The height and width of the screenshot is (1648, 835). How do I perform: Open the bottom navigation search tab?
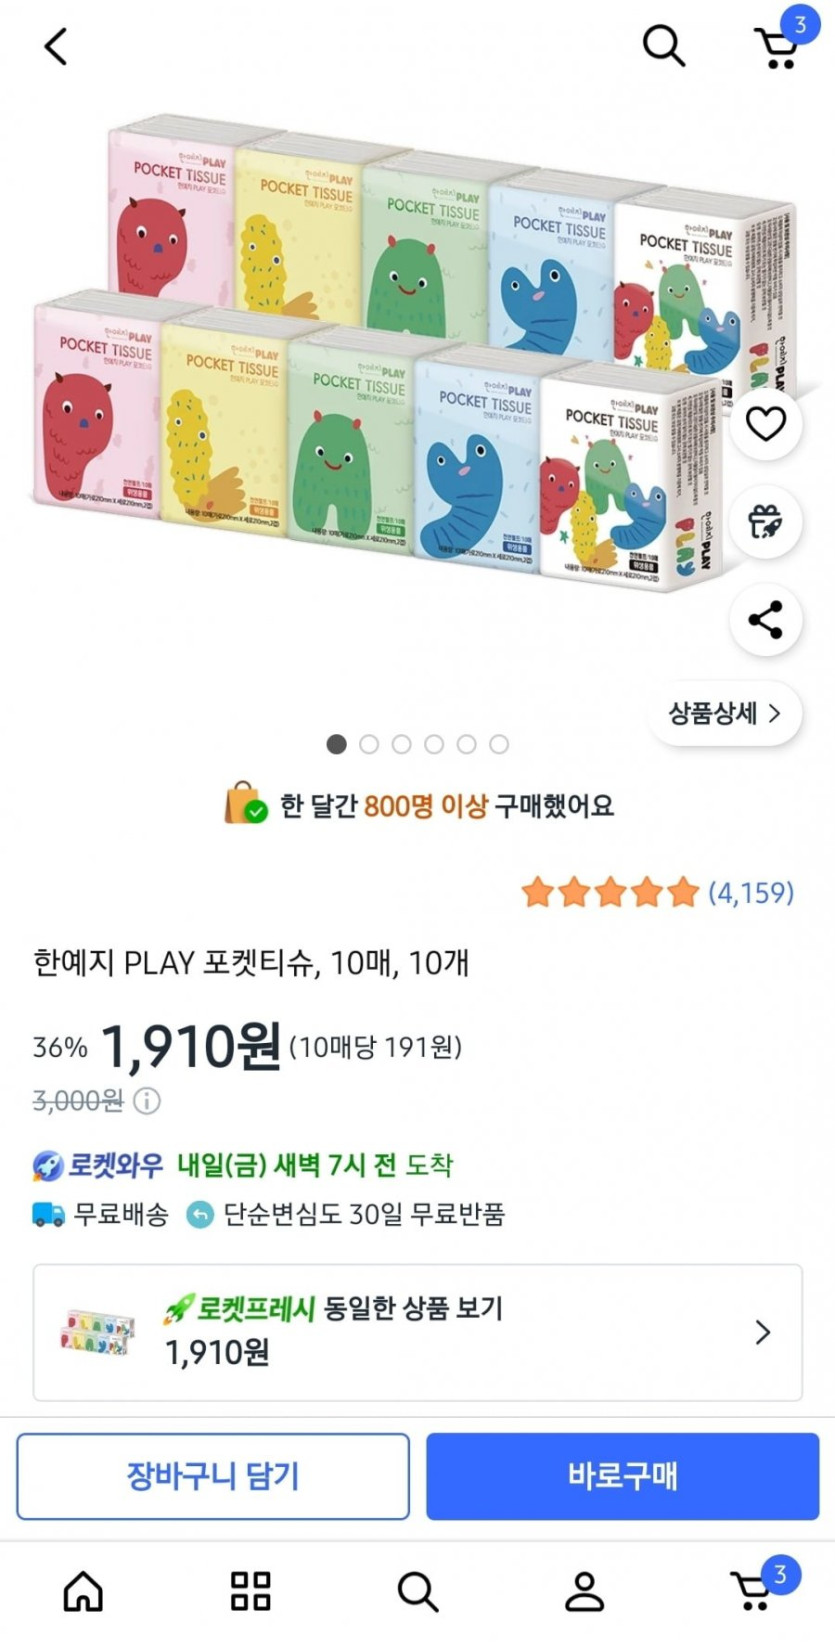point(417,1591)
